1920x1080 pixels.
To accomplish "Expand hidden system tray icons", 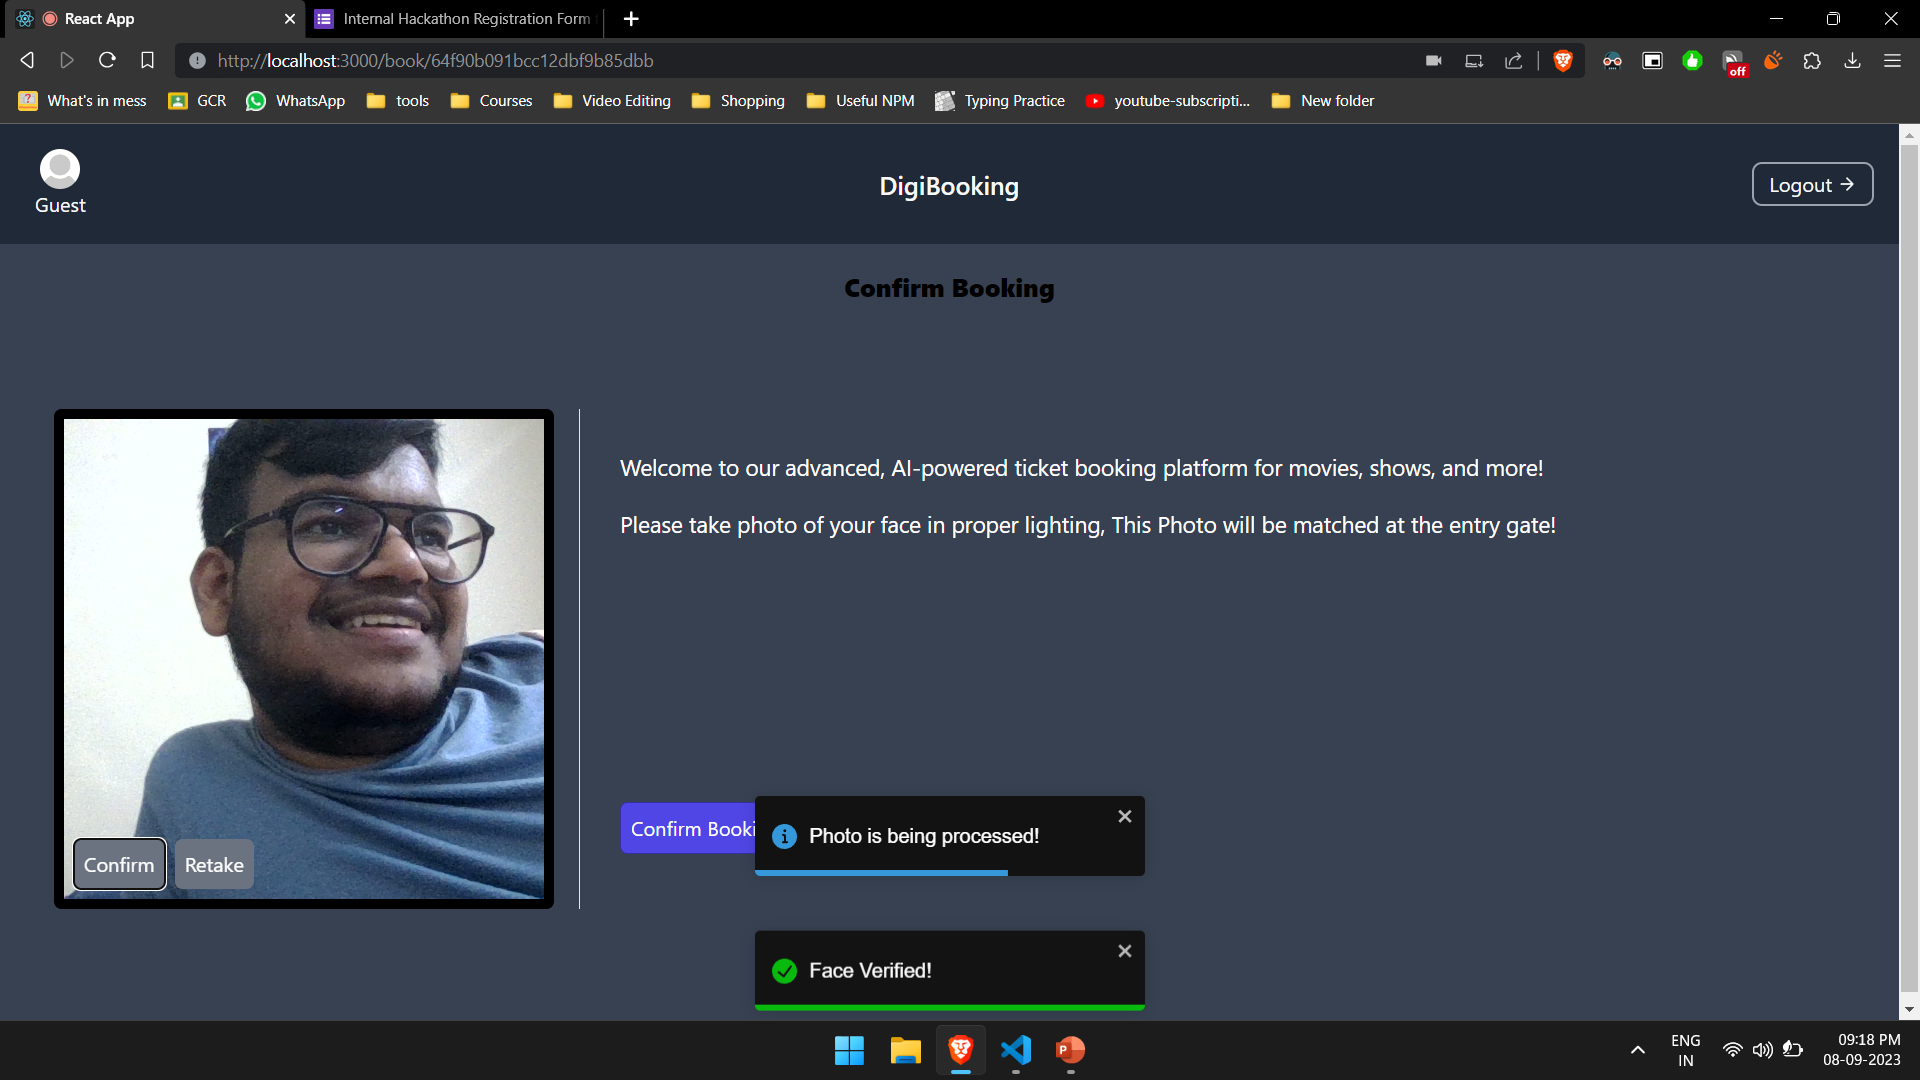I will point(1638,1050).
